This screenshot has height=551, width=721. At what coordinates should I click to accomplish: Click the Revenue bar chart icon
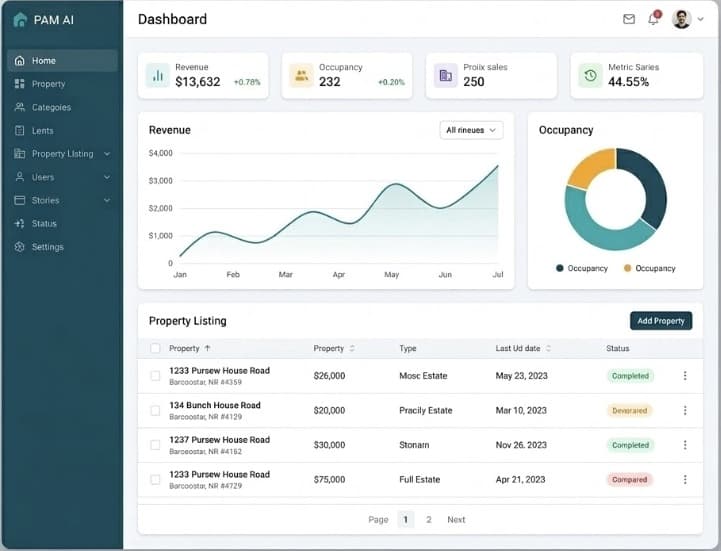tap(157, 75)
